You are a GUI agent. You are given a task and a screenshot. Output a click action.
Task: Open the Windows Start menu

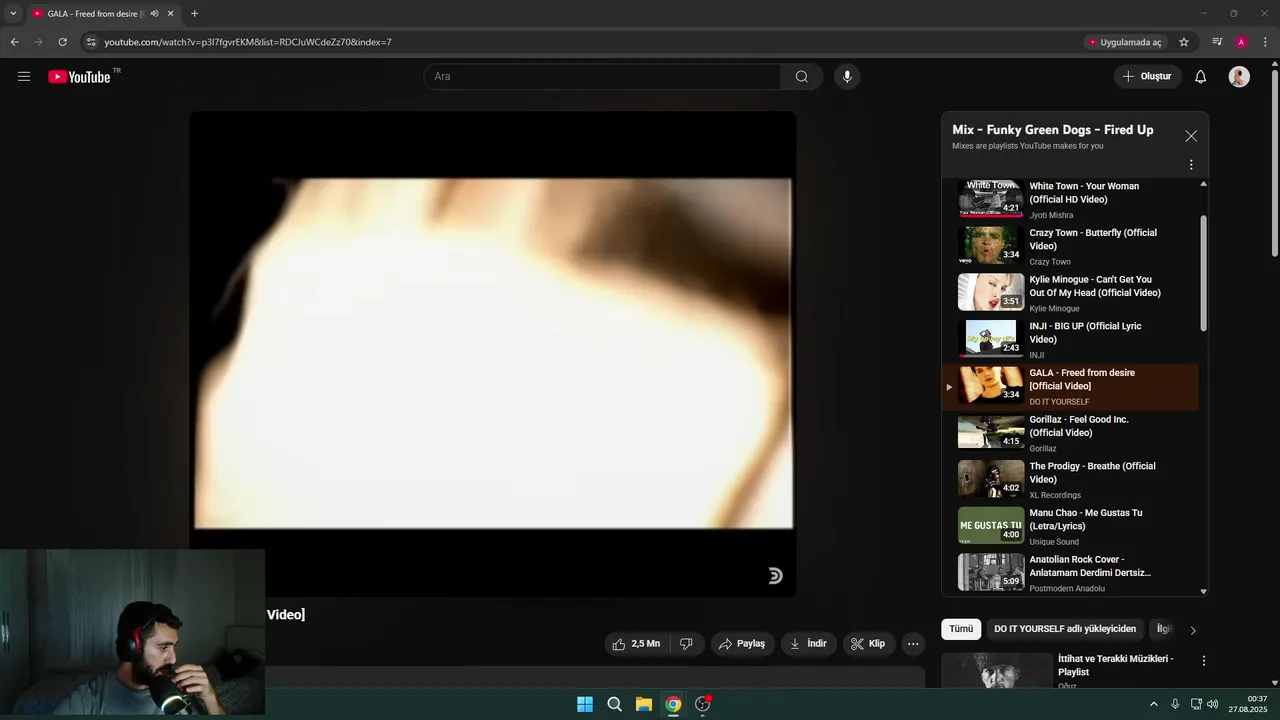[585, 704]
